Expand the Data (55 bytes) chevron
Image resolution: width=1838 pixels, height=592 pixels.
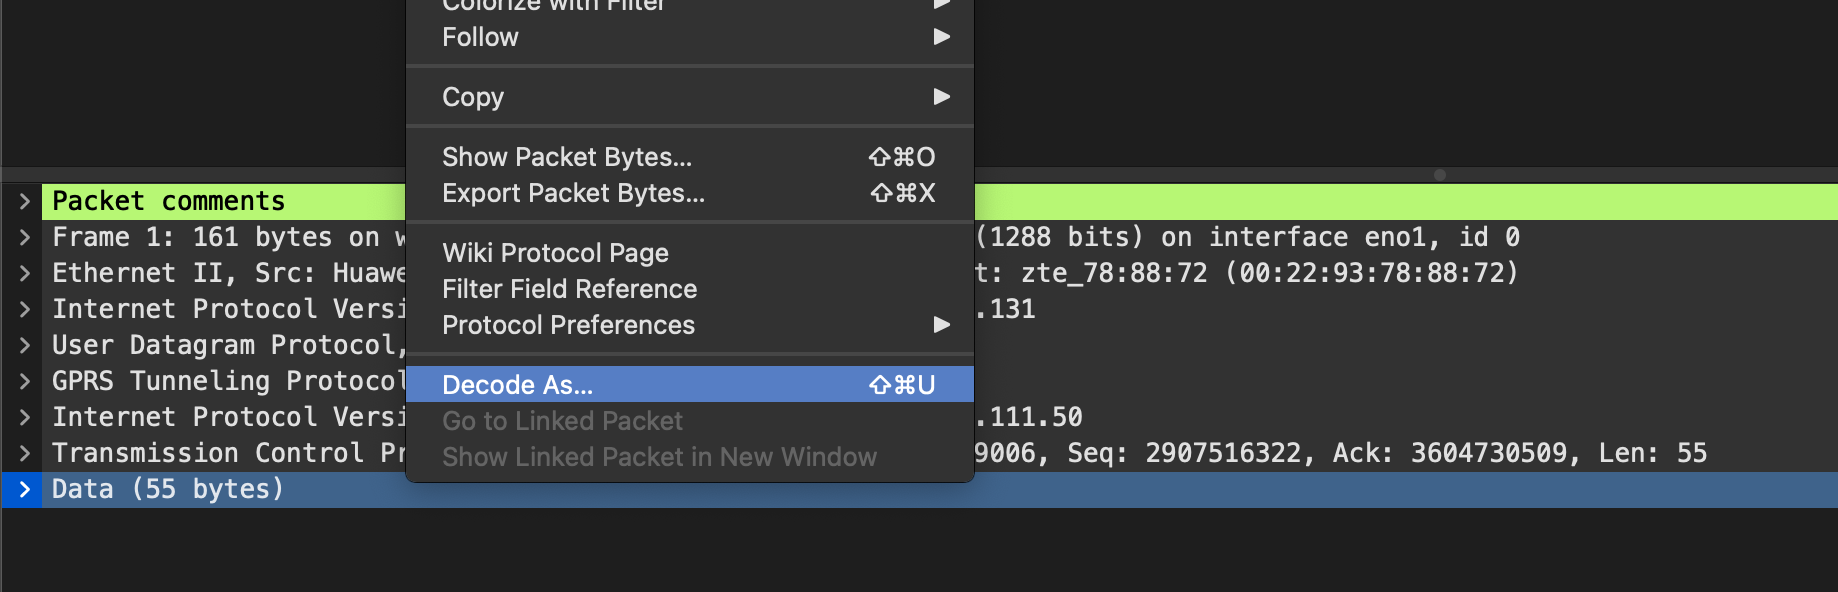(x=24, y=489)
